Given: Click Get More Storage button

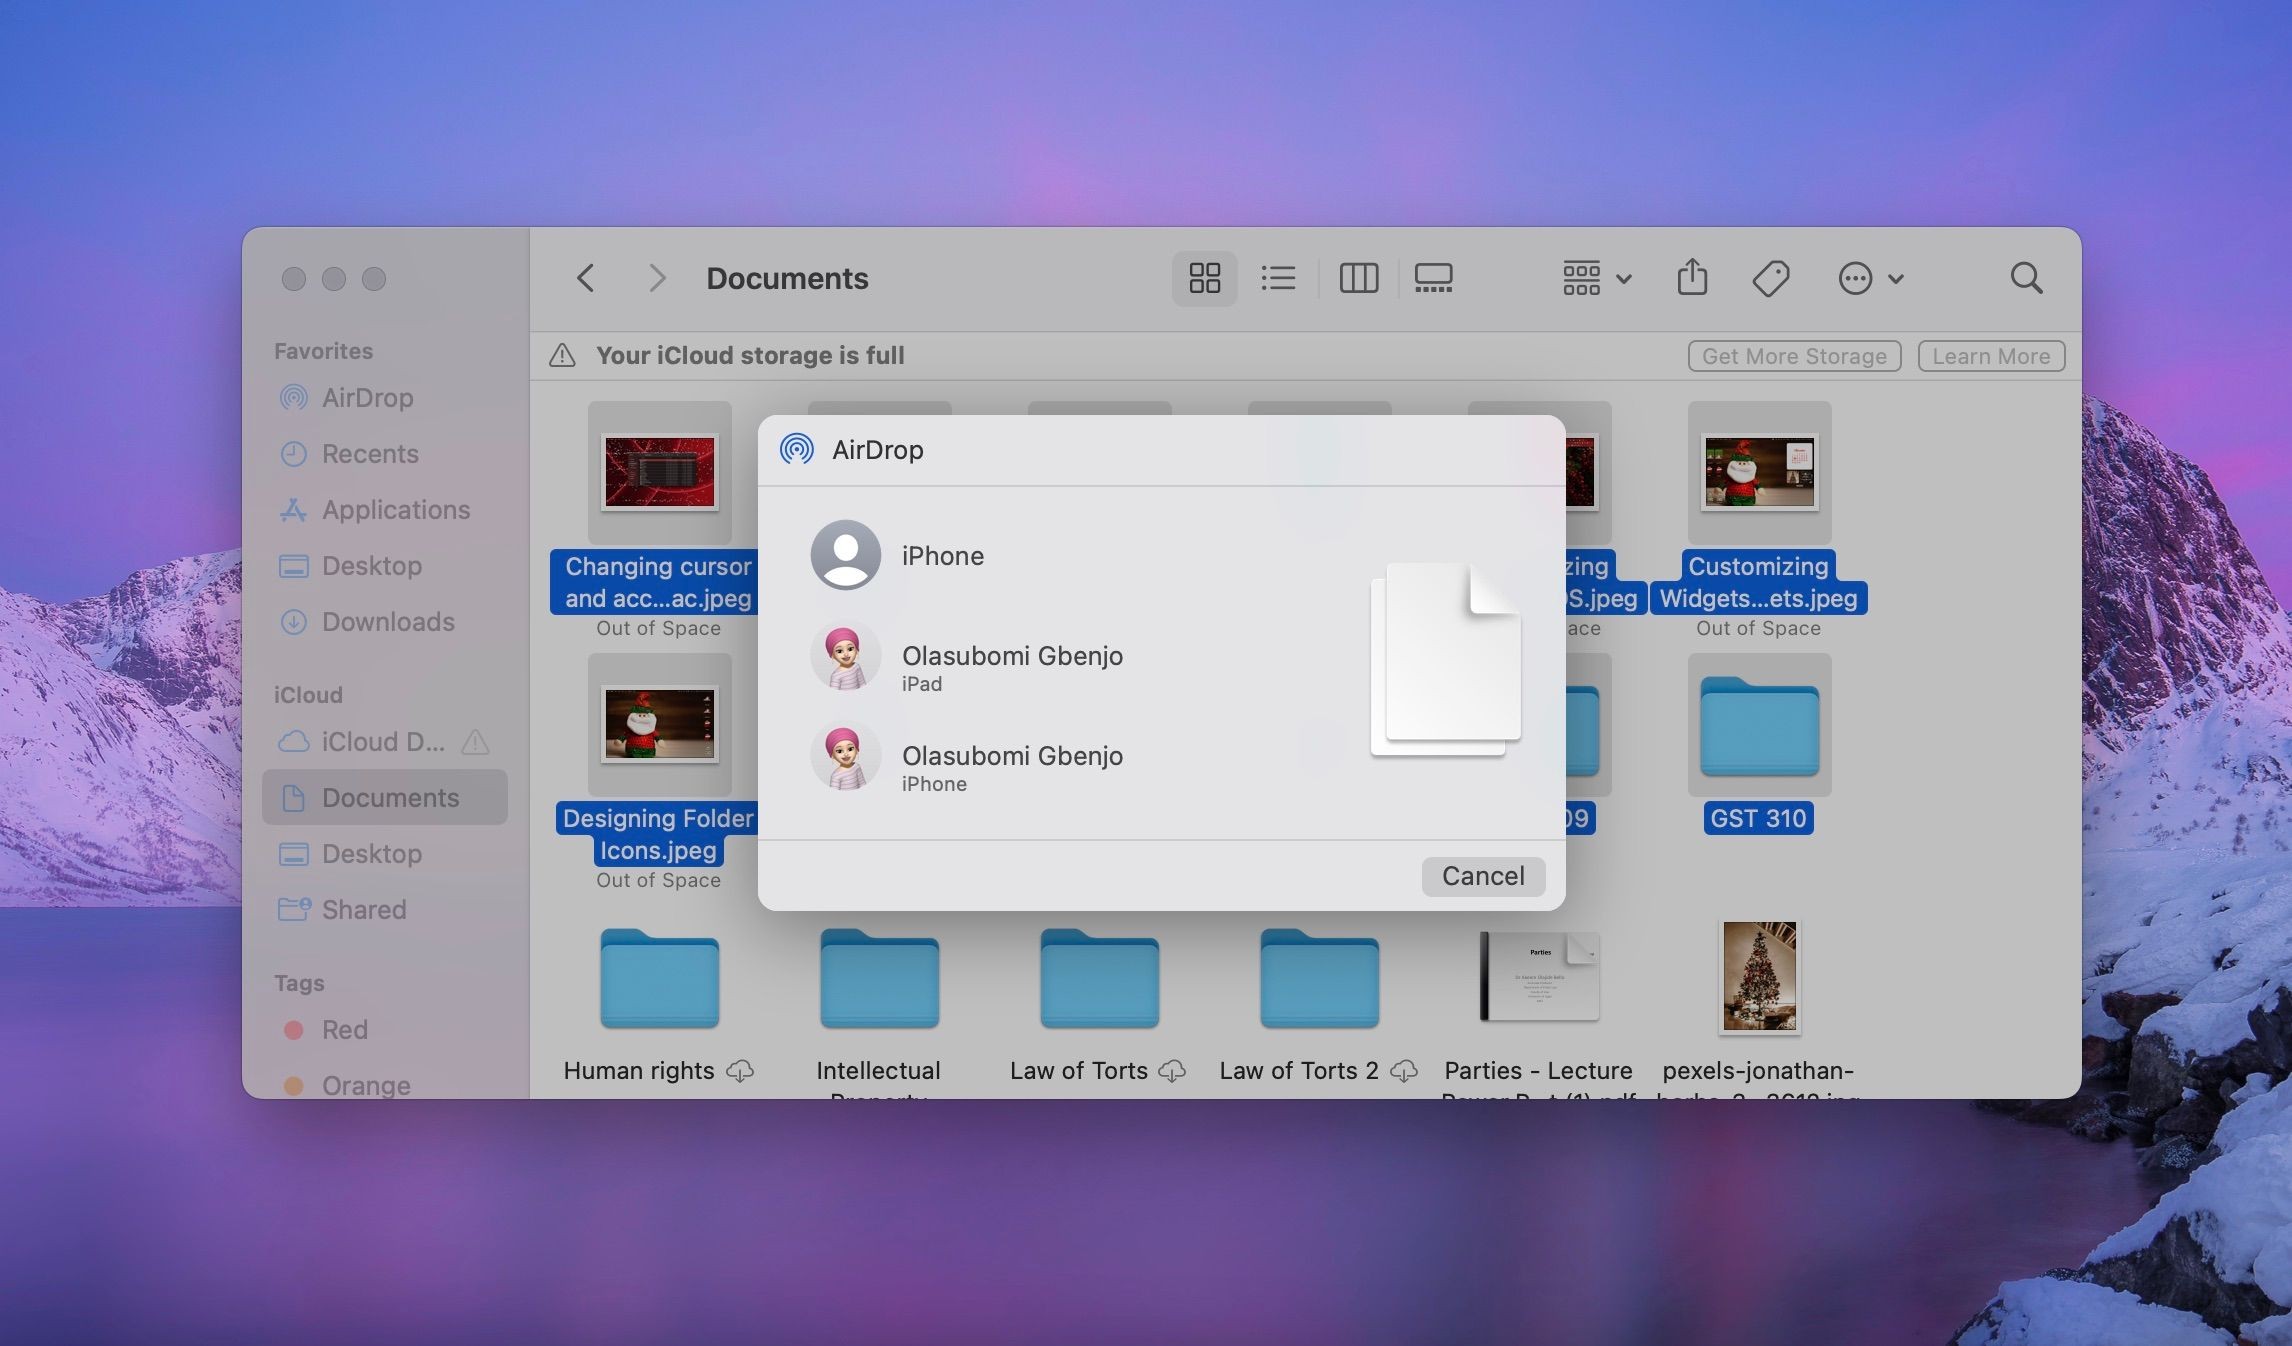Looking at the screenshot, I should point(1794,356).
